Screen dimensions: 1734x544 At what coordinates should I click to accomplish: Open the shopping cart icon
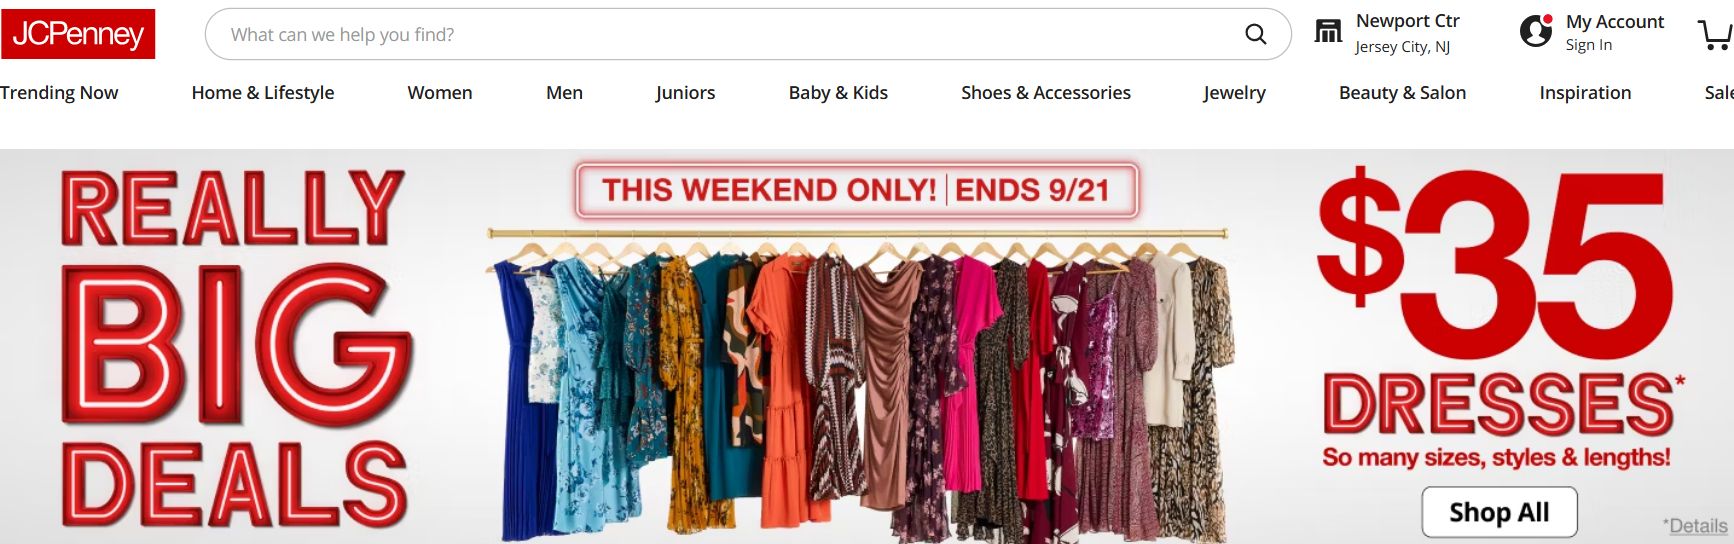[1716, 34]
